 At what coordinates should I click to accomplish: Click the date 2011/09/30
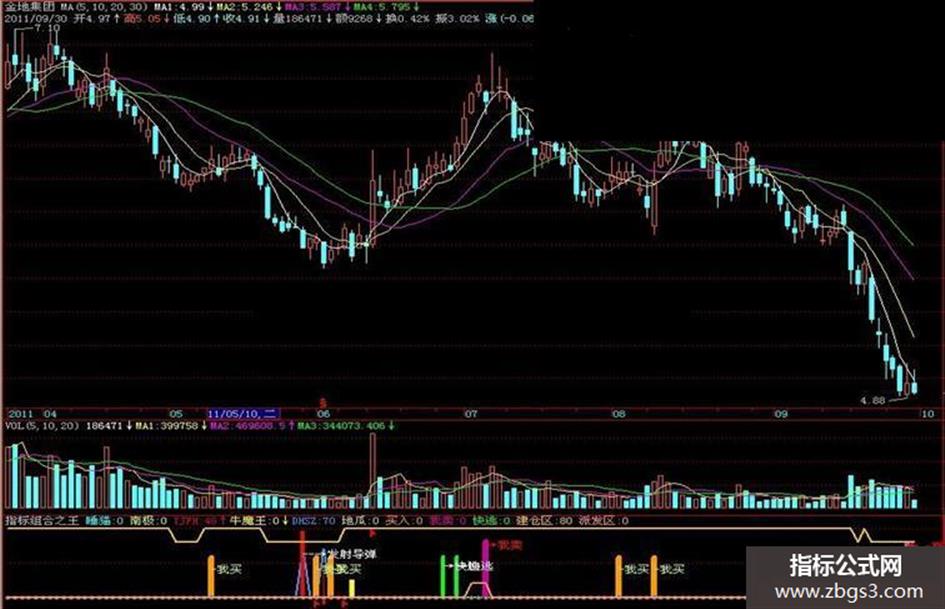35,19
